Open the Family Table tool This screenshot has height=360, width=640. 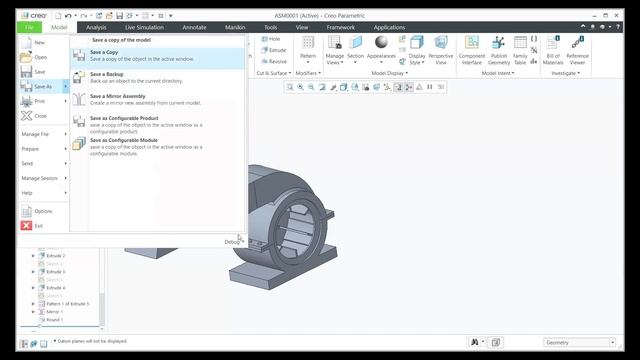520,50
